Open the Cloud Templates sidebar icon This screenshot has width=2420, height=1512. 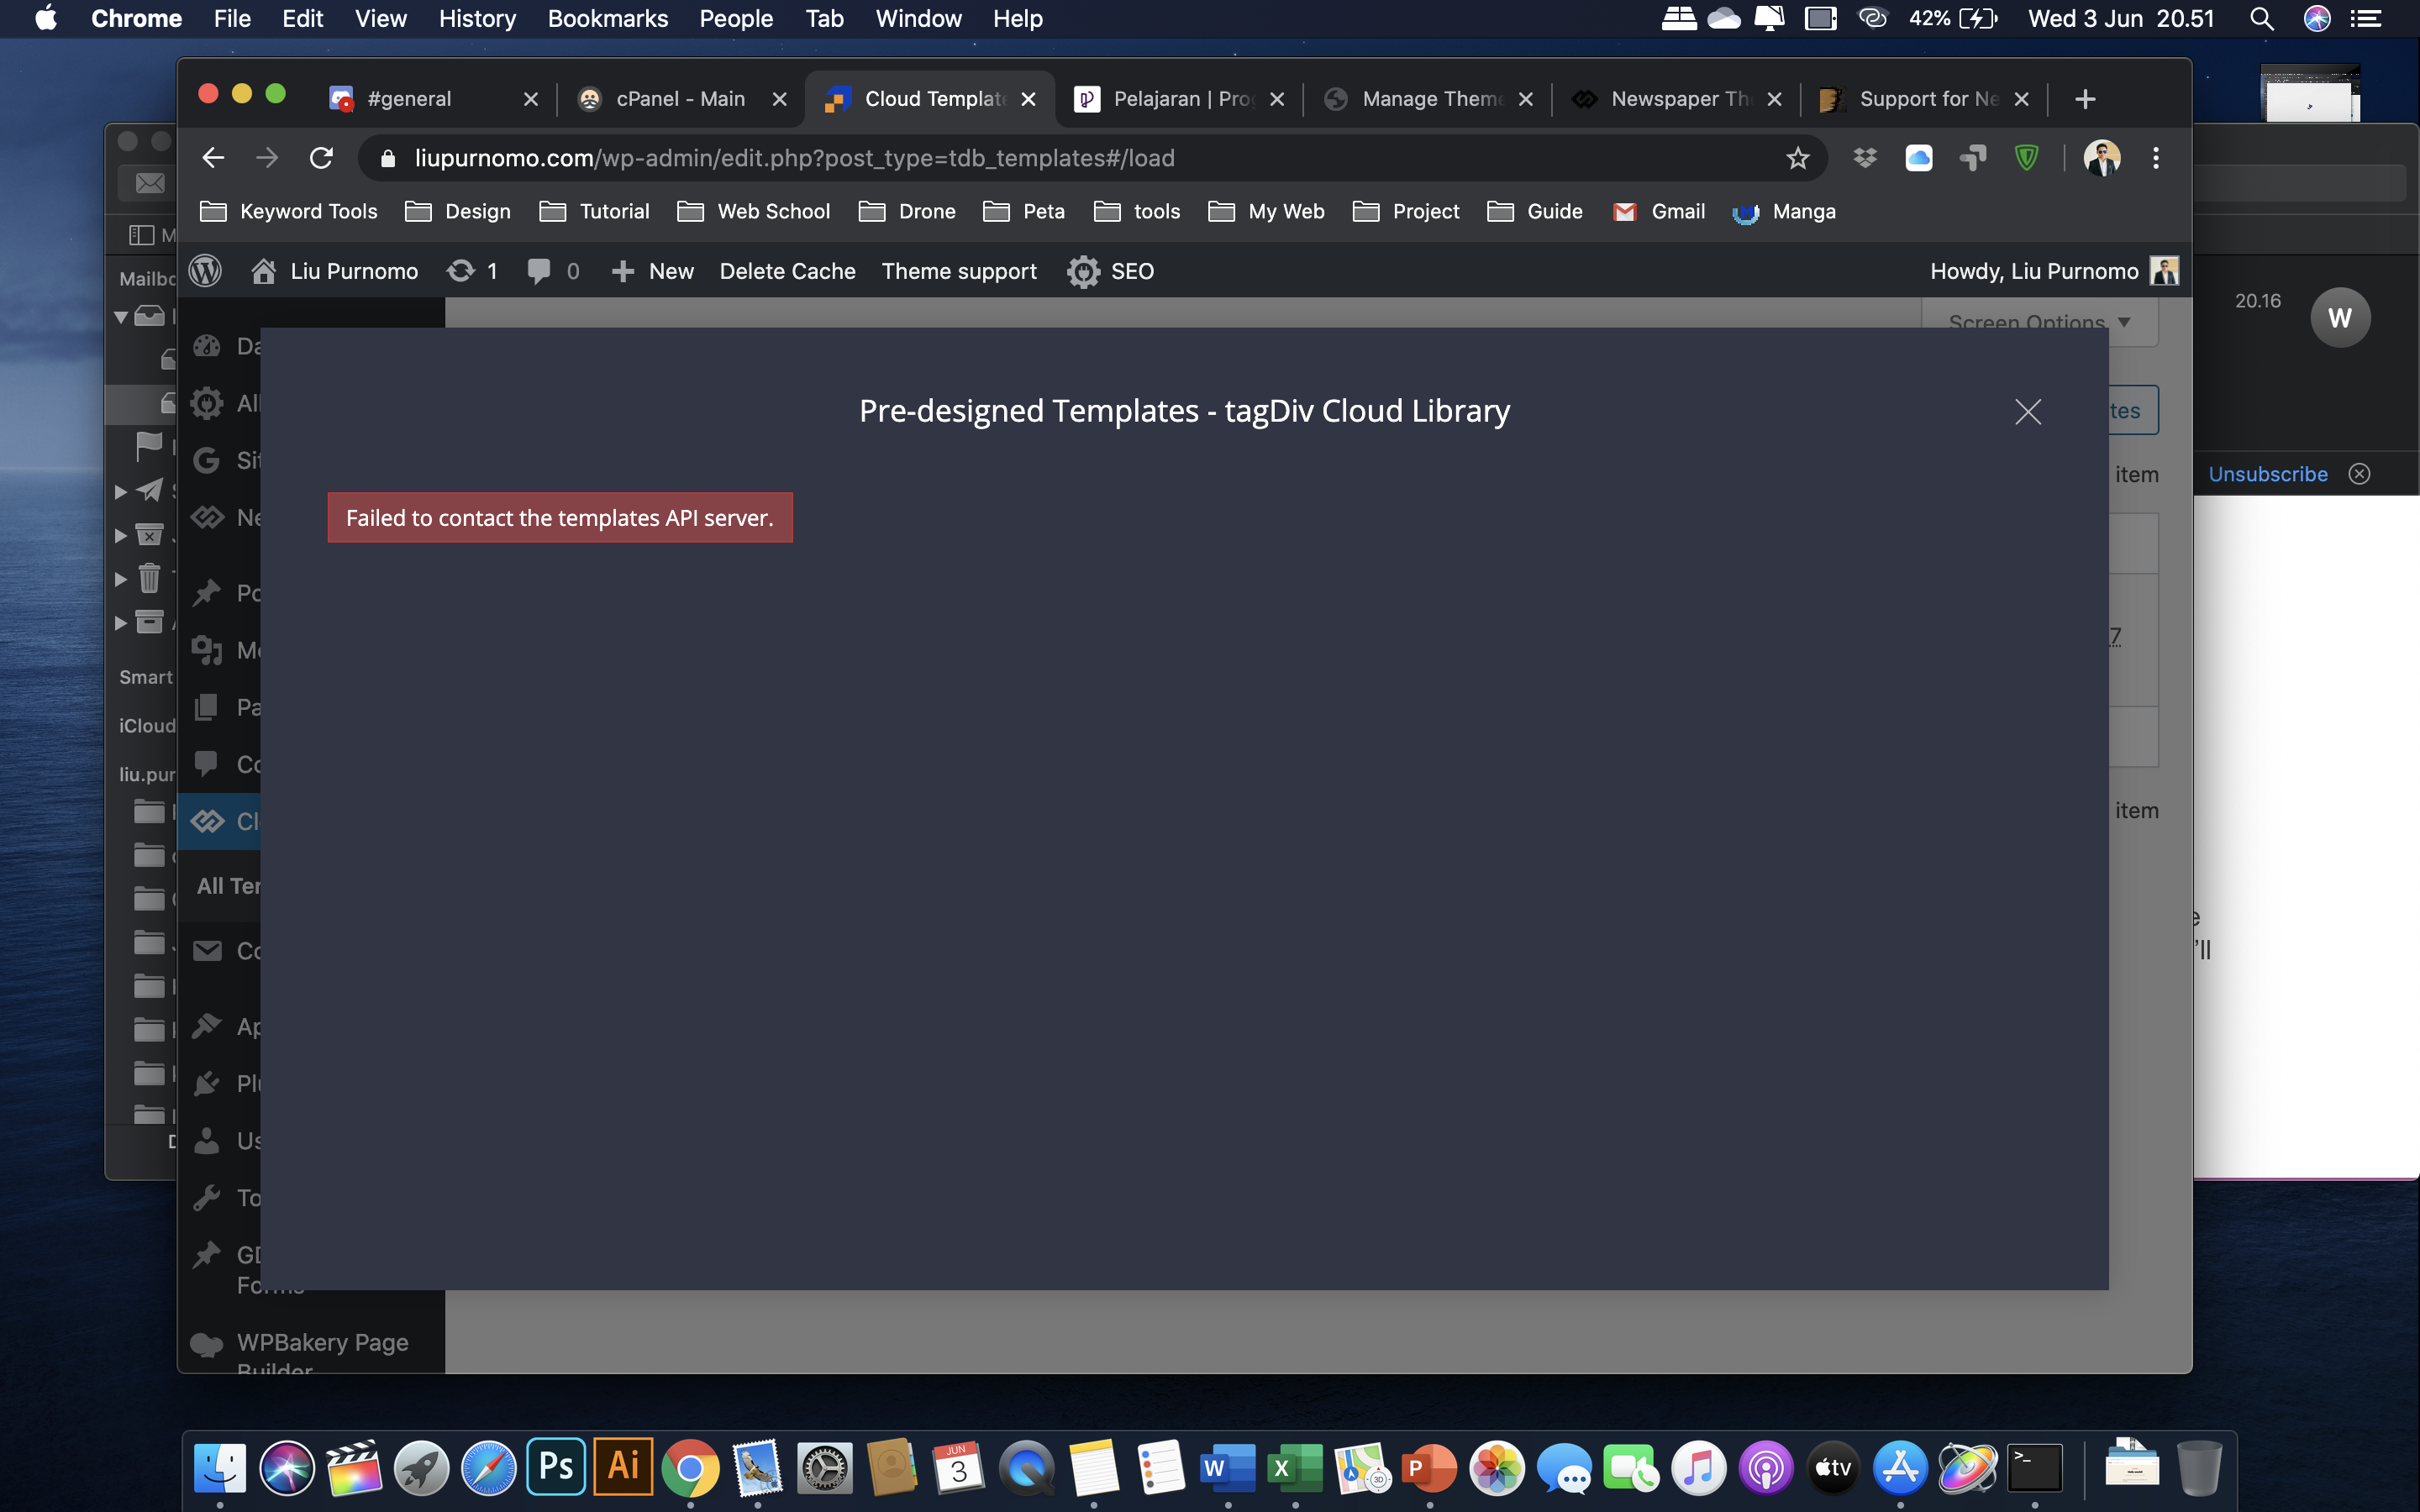(x=207, y=821)
